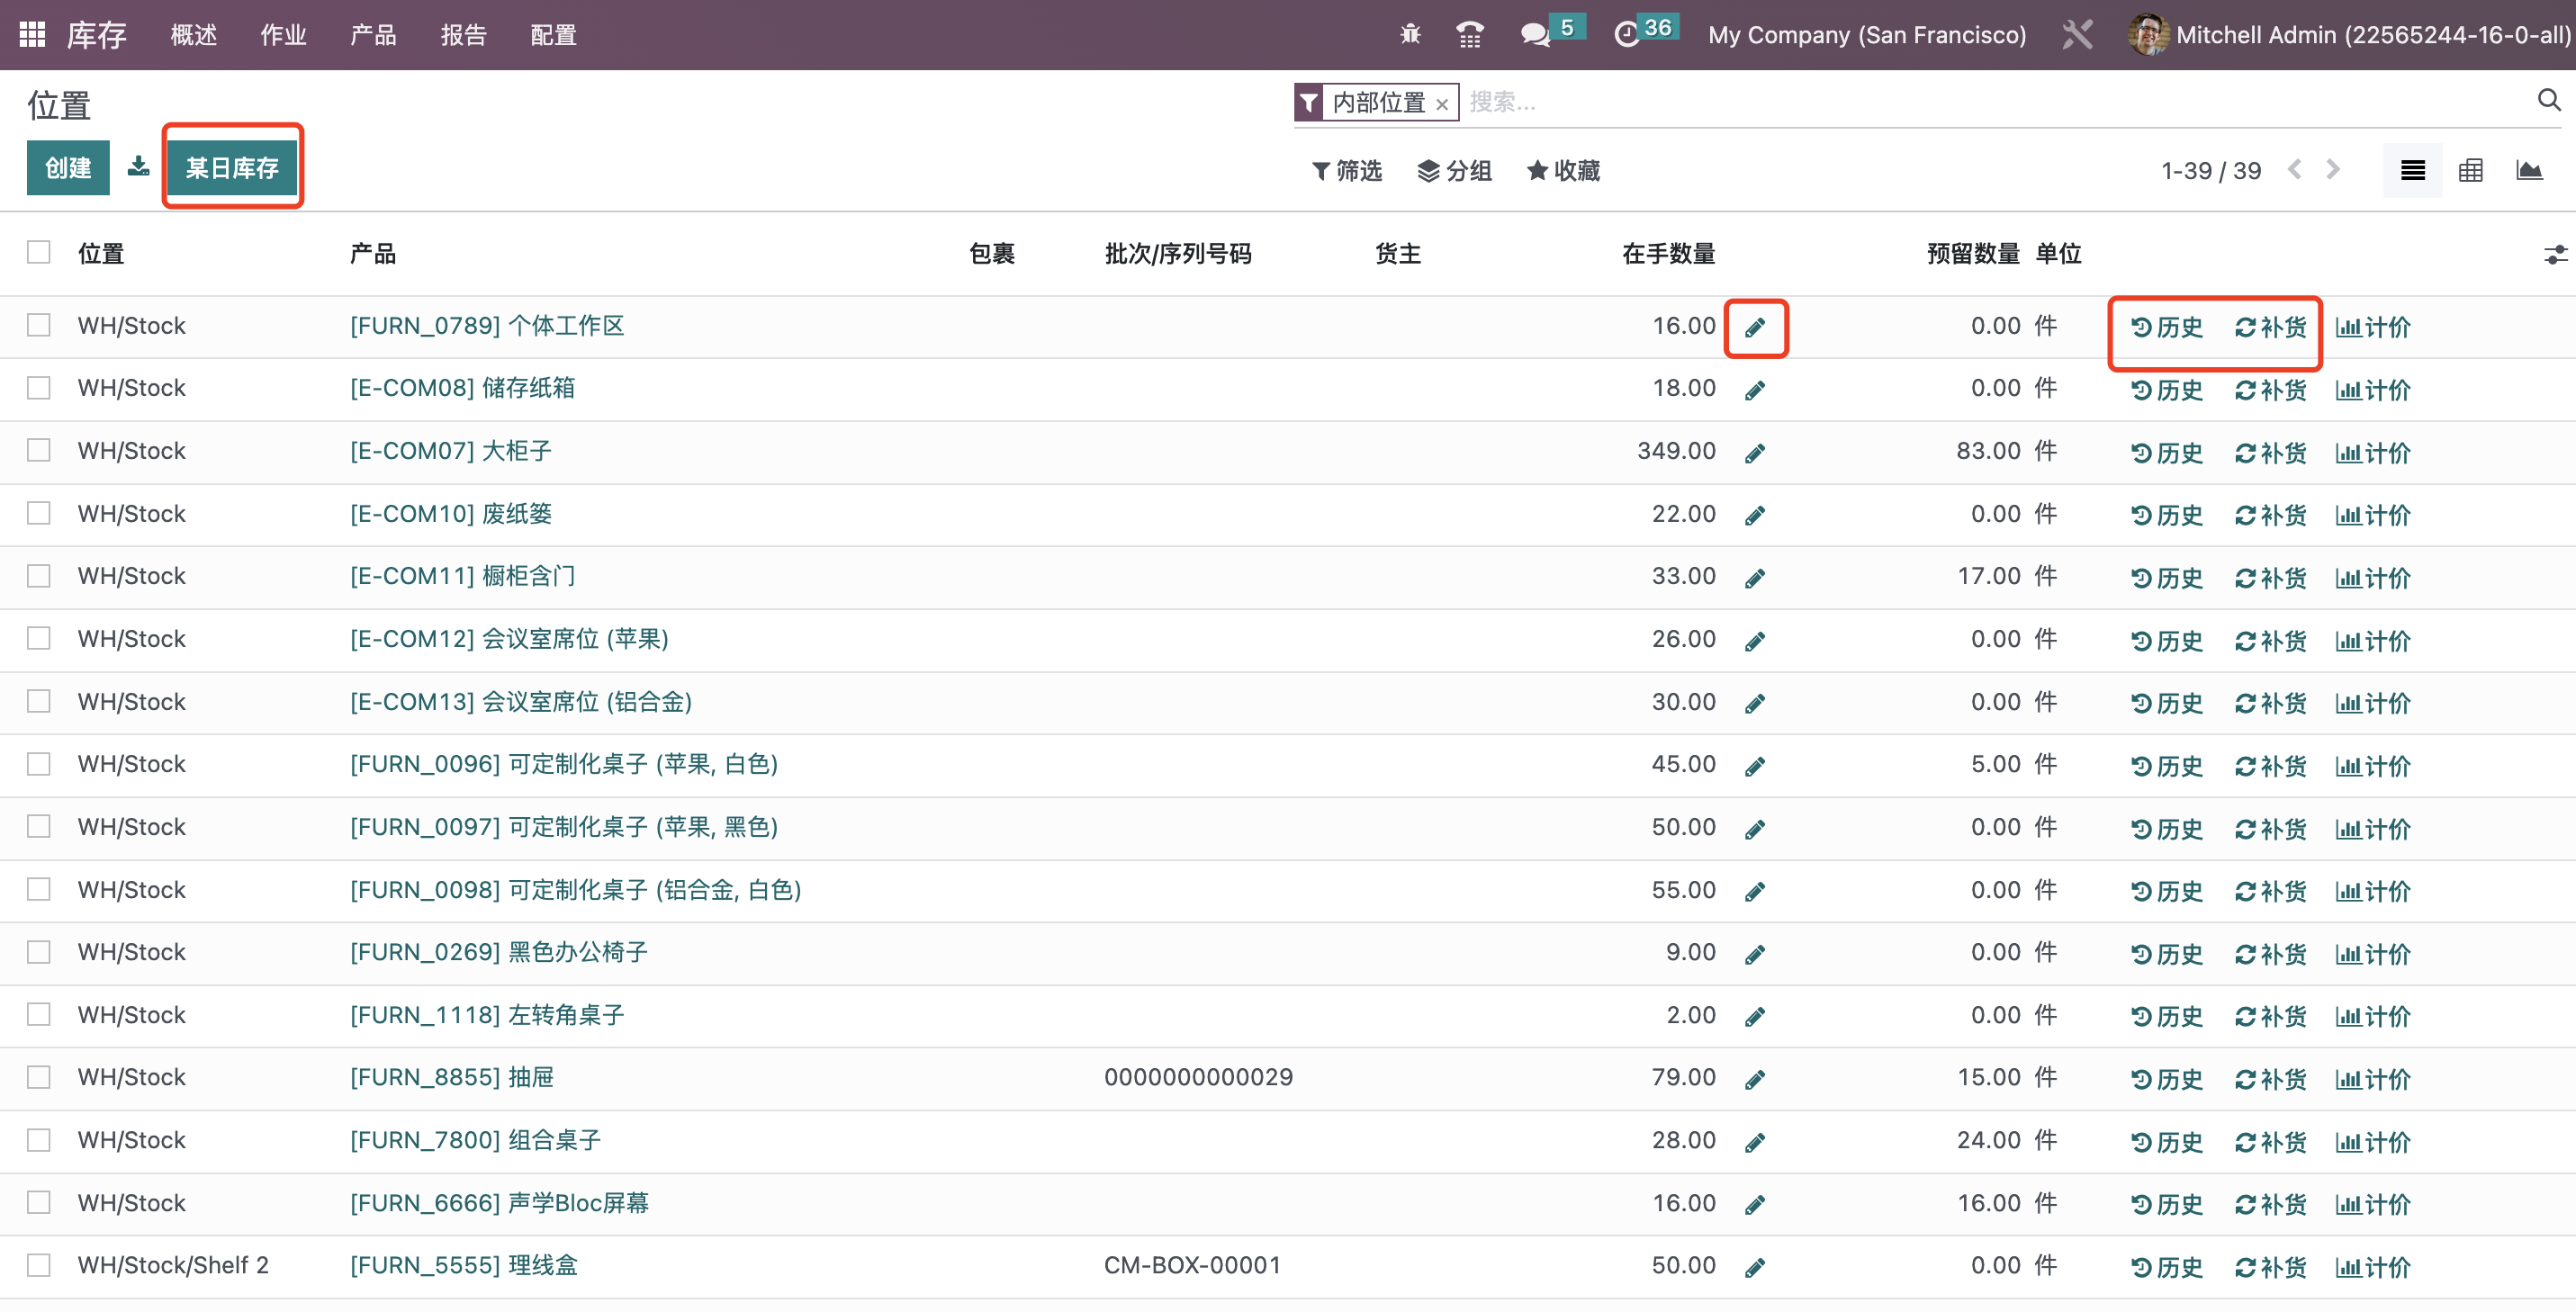This screenshot has width=2576, height=1312.
Task: Check the 大柜子 row checkbox
Action: [x=39, y=450]
